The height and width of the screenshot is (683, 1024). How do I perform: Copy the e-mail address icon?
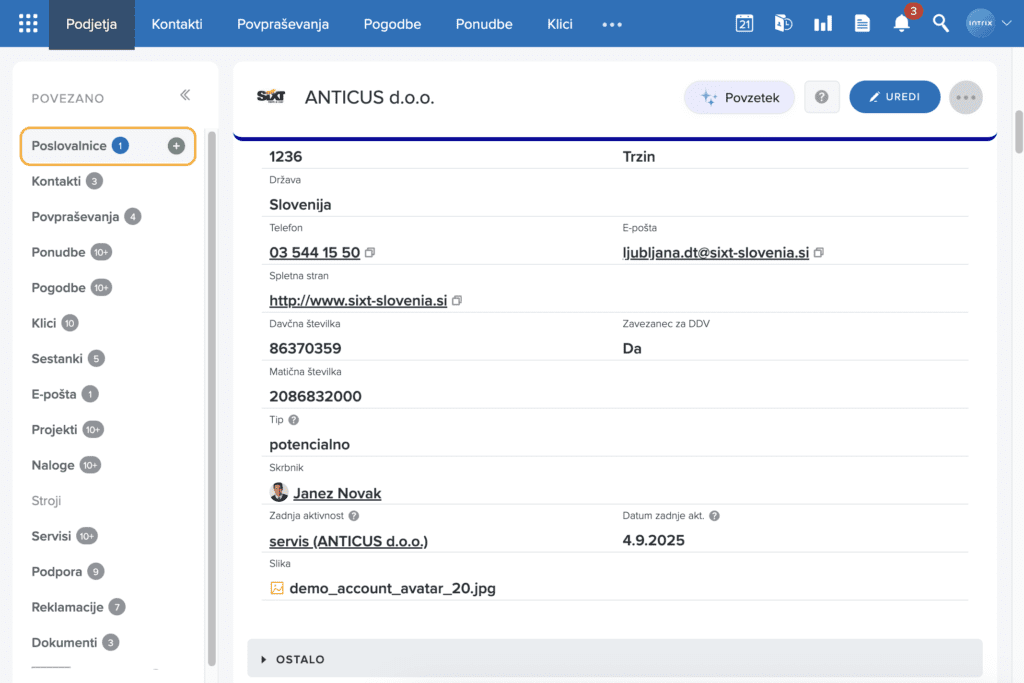click(x=819, y=253)
